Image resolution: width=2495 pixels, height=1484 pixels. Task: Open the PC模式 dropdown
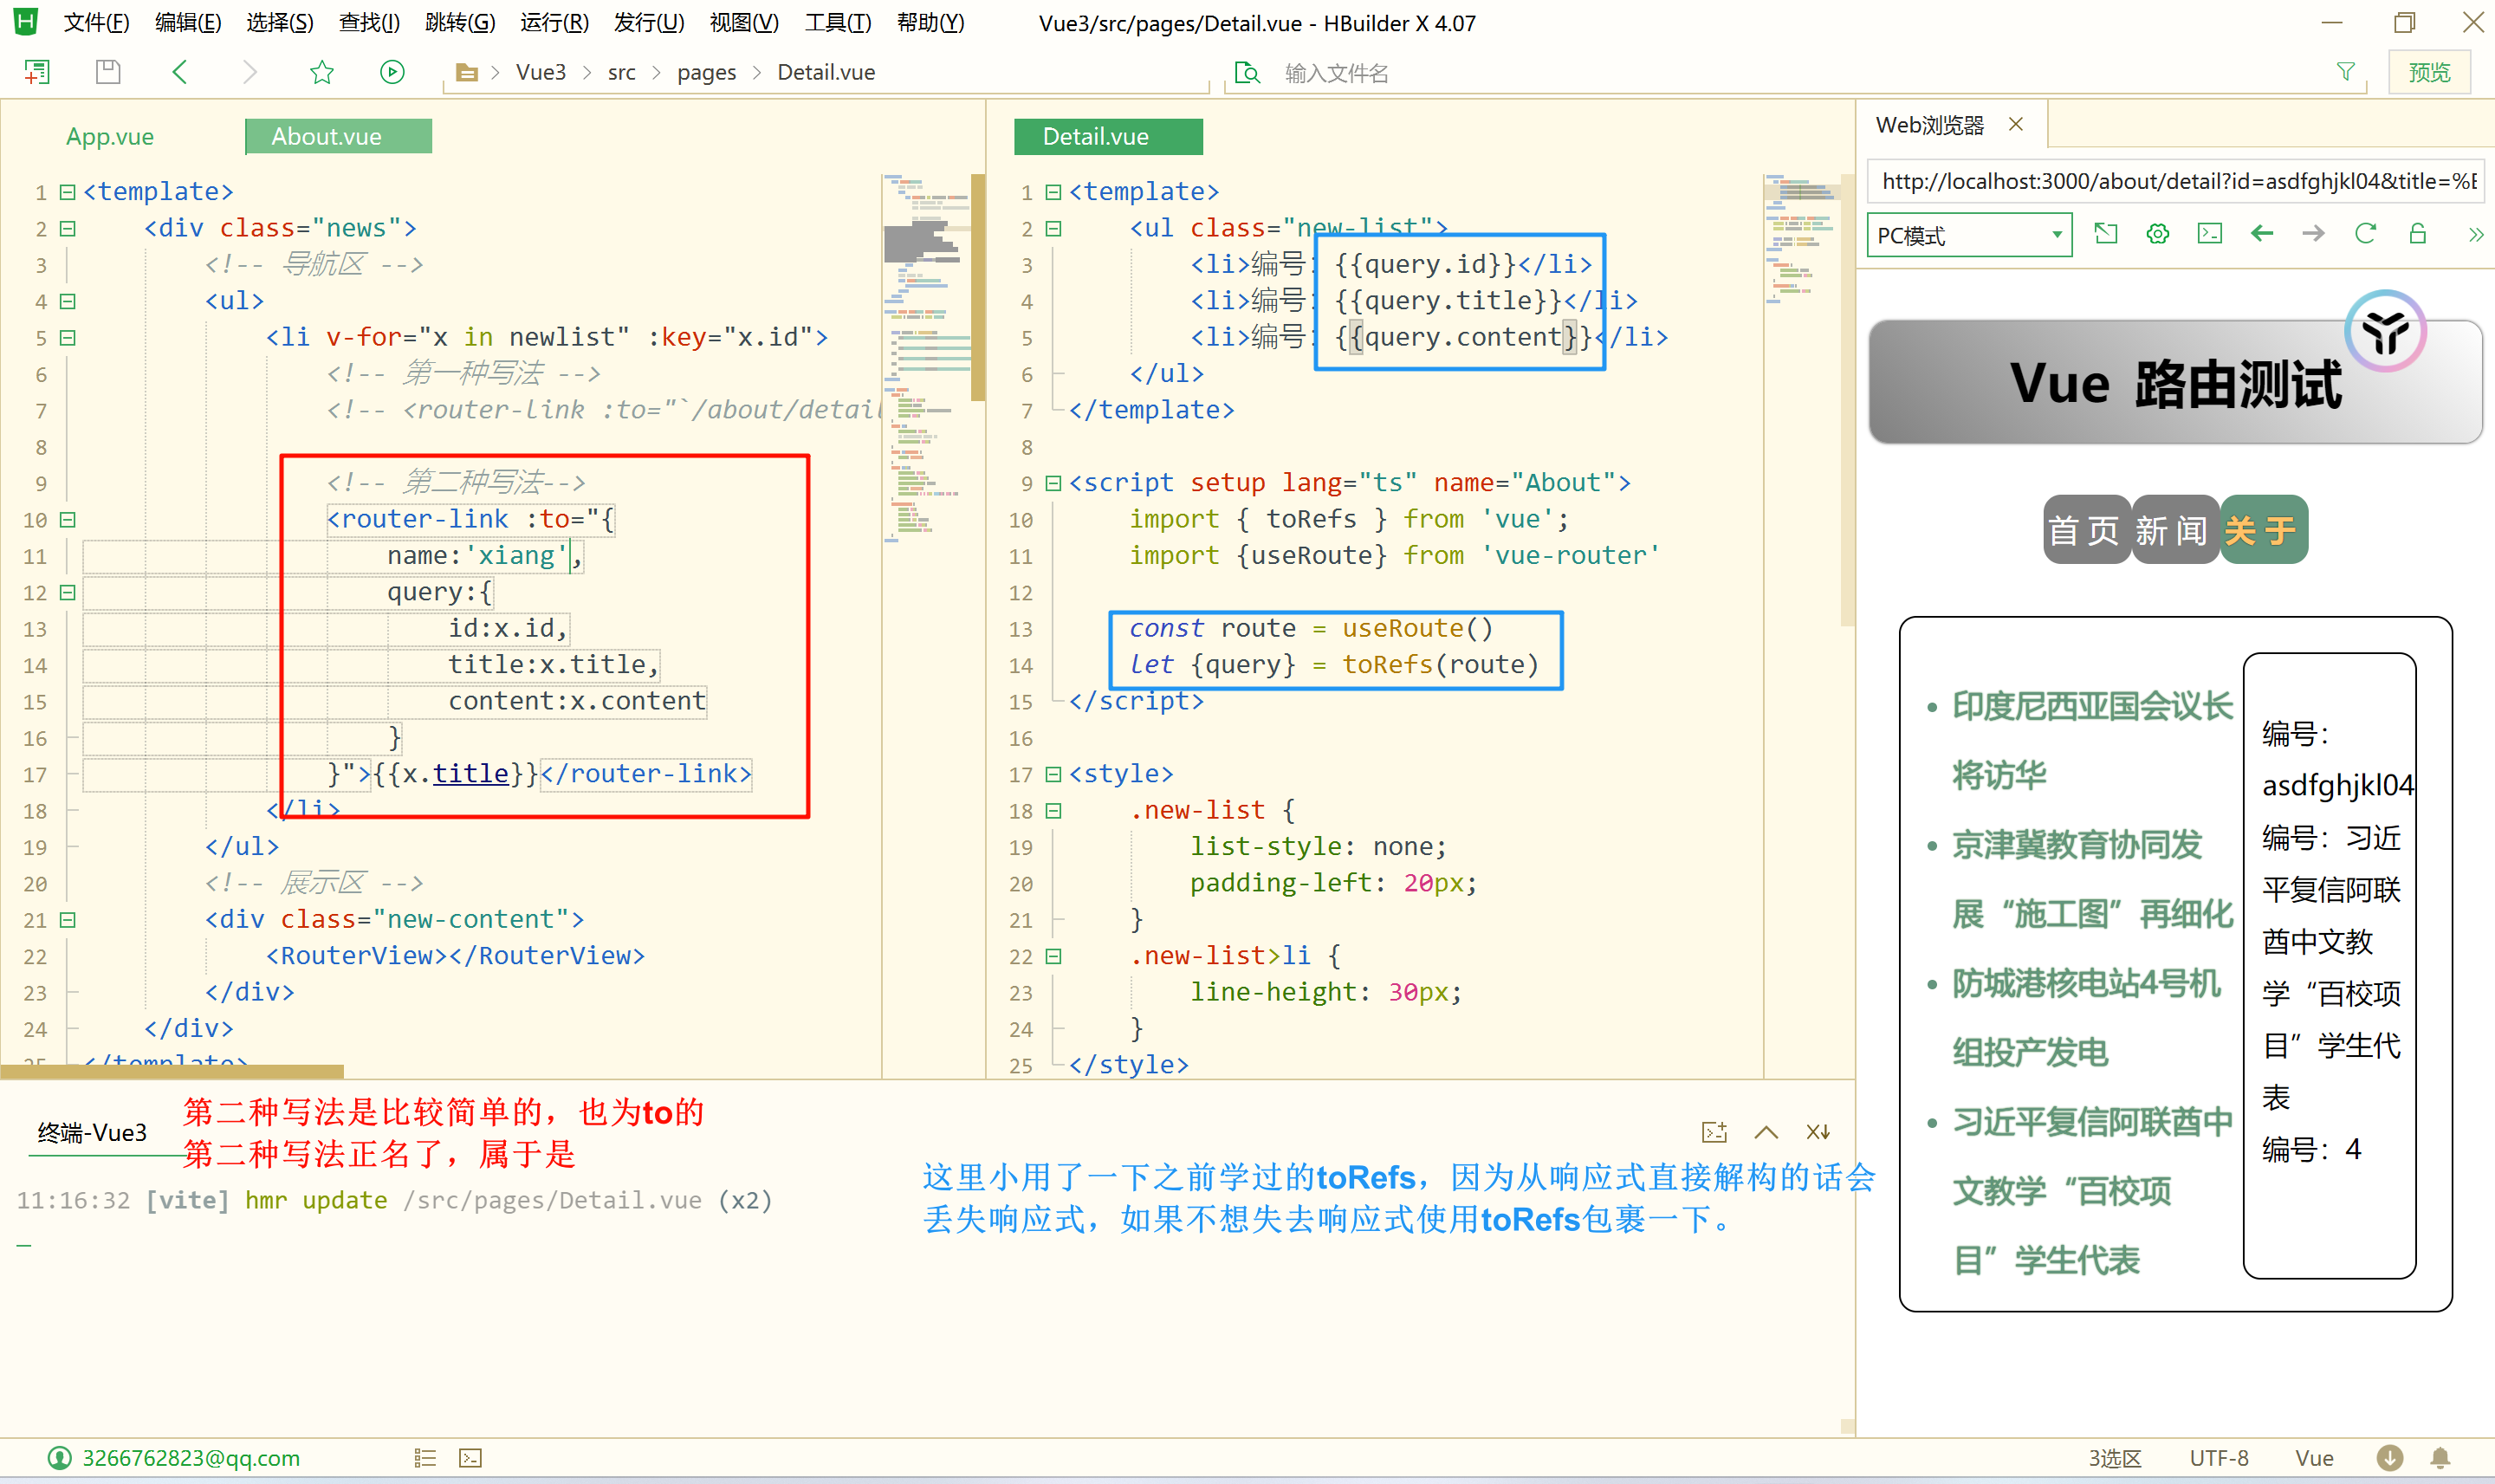[1968, 235]
